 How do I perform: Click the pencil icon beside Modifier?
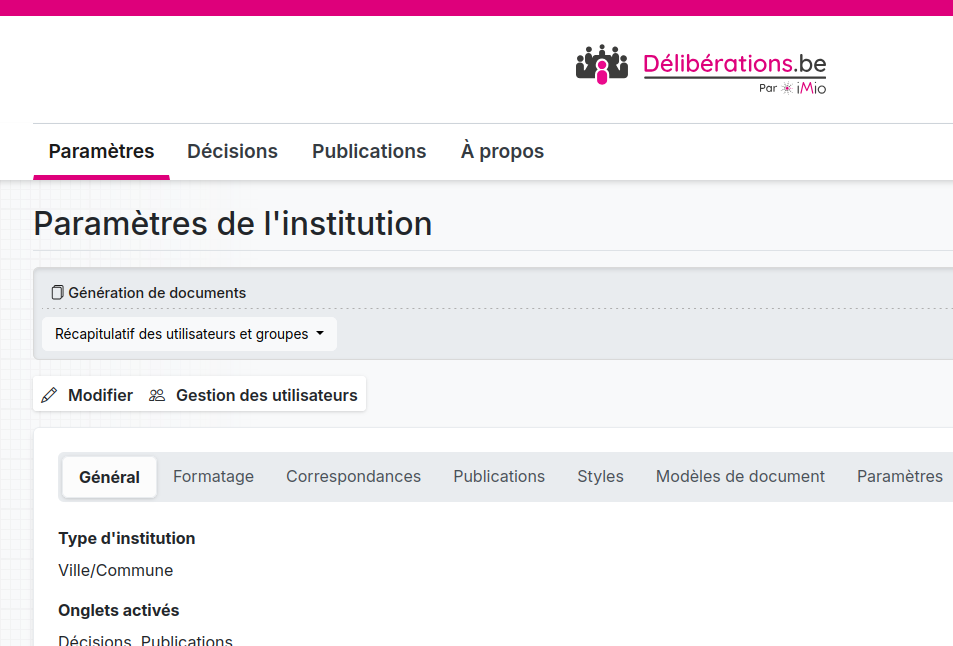point(49,395)
